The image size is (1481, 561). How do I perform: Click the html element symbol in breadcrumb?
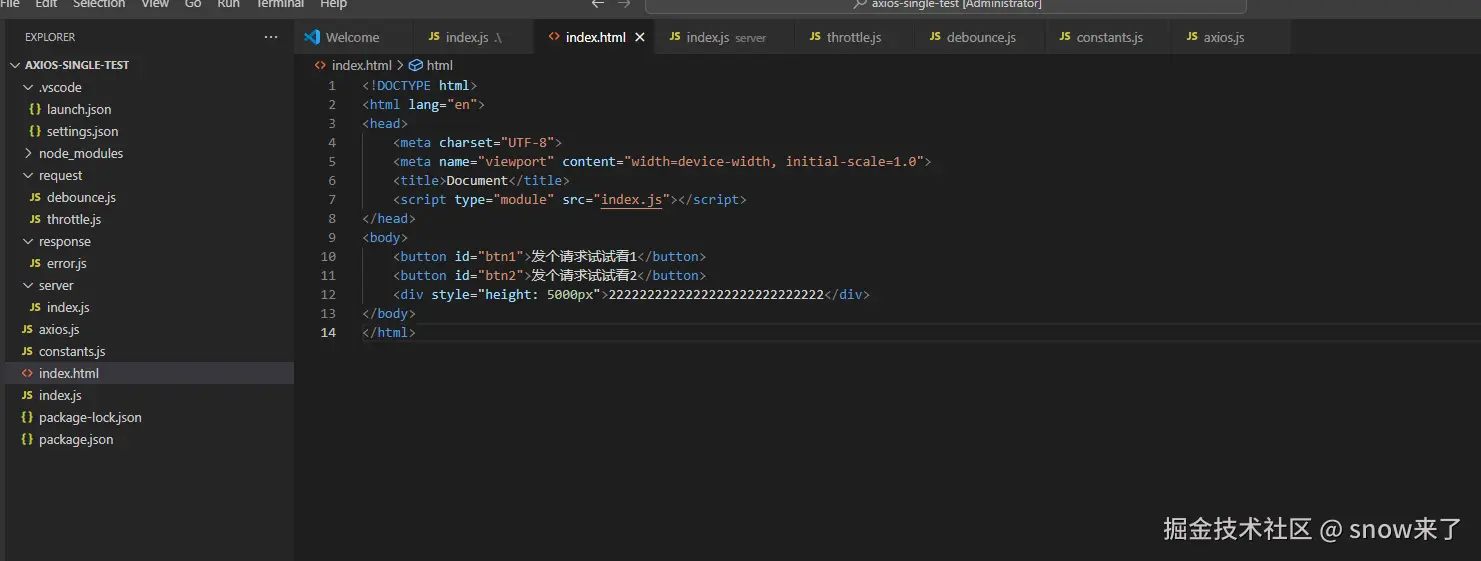tap(416, 65)
